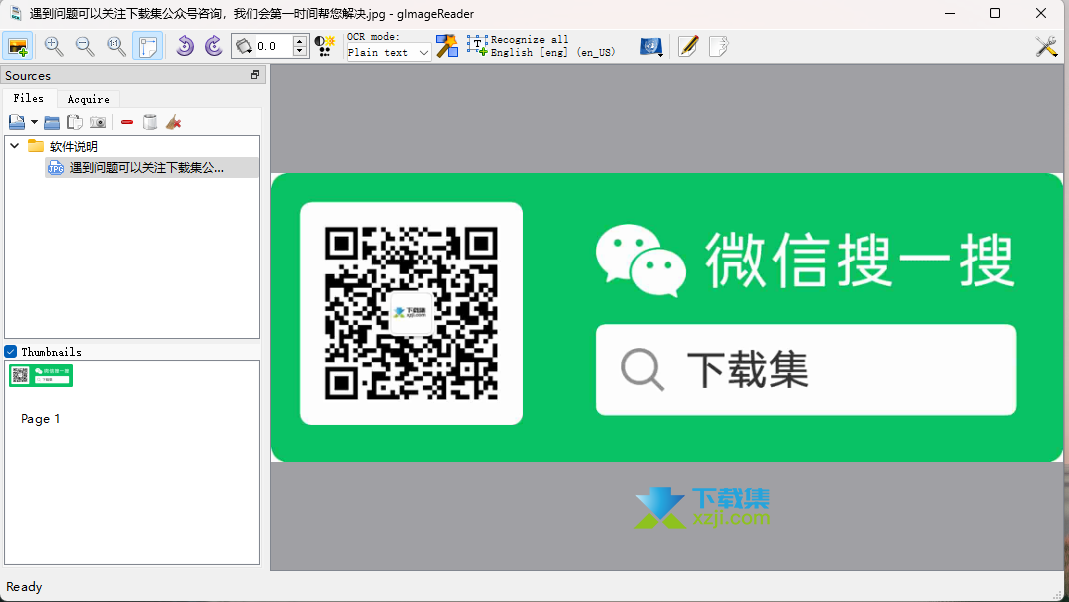
Task: Zoom out of the image
Action: click(x=85, y=46)
